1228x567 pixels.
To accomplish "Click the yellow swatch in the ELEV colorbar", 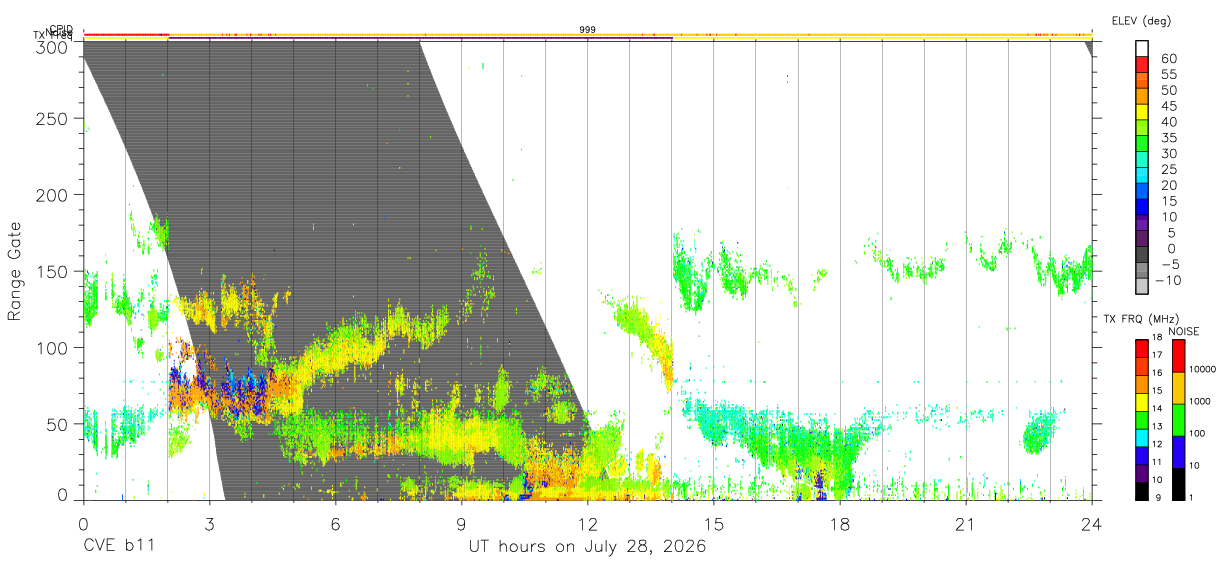I will coord(1143,112).
